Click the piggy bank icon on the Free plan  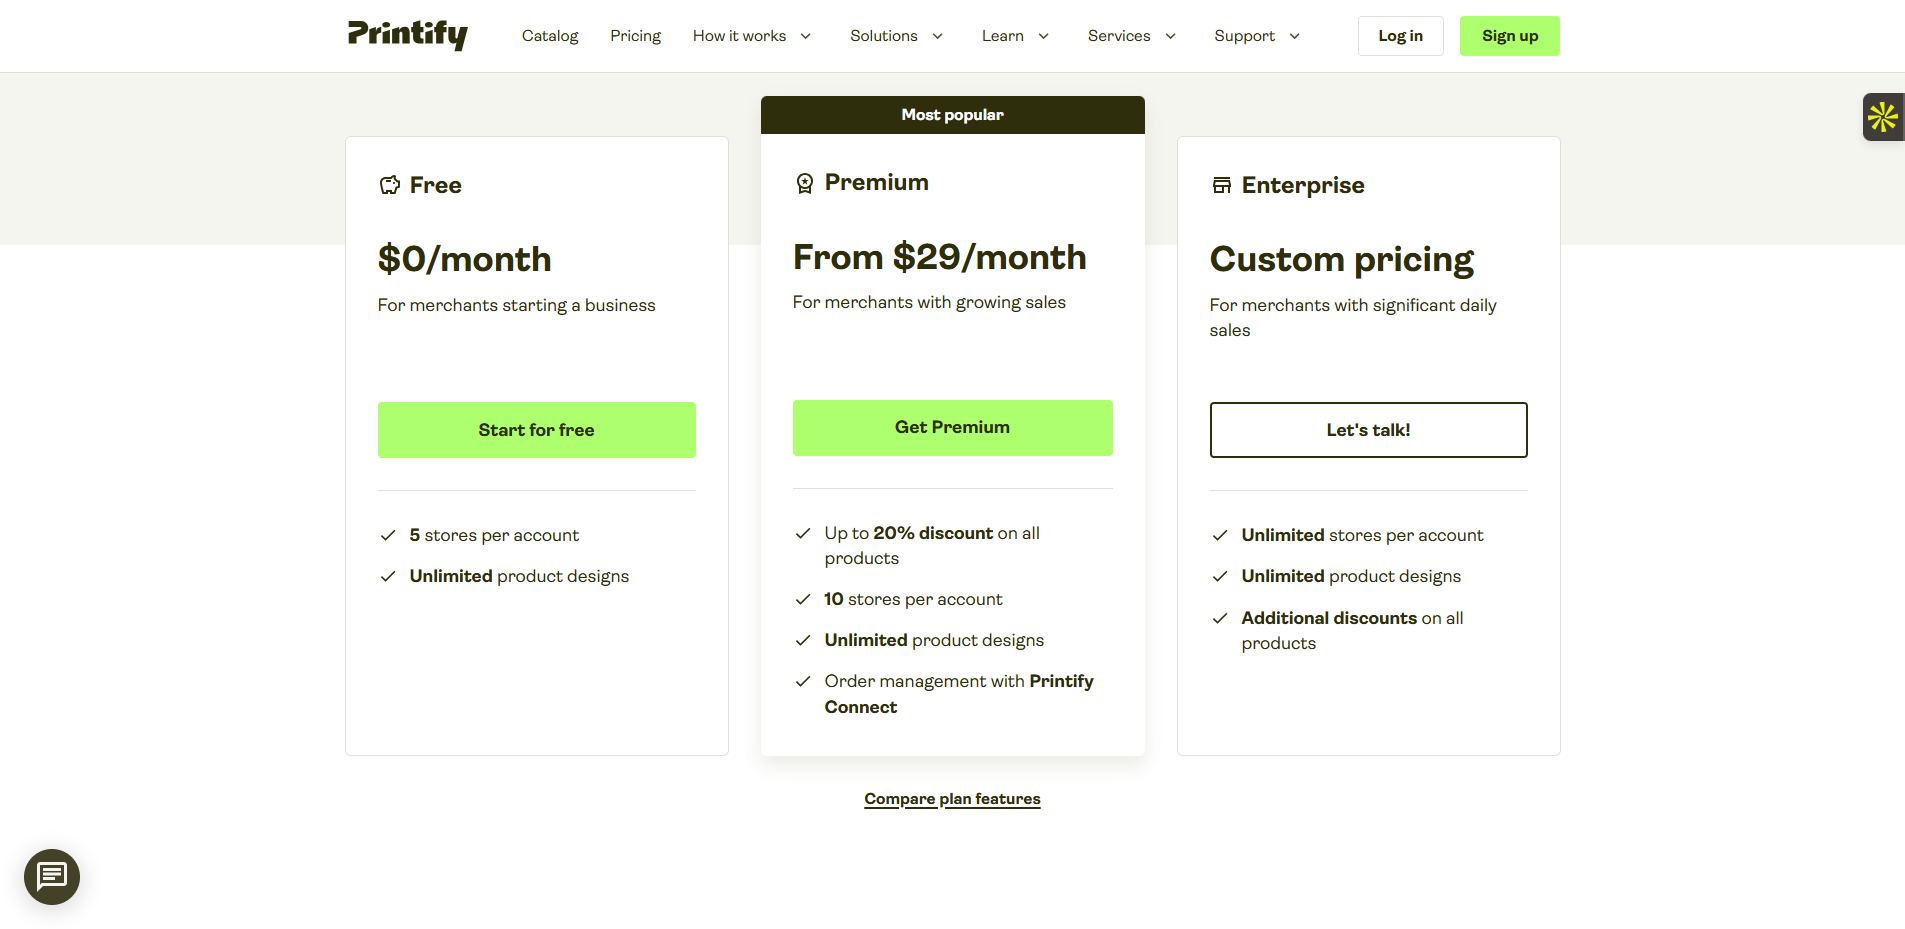click(390, 184)
